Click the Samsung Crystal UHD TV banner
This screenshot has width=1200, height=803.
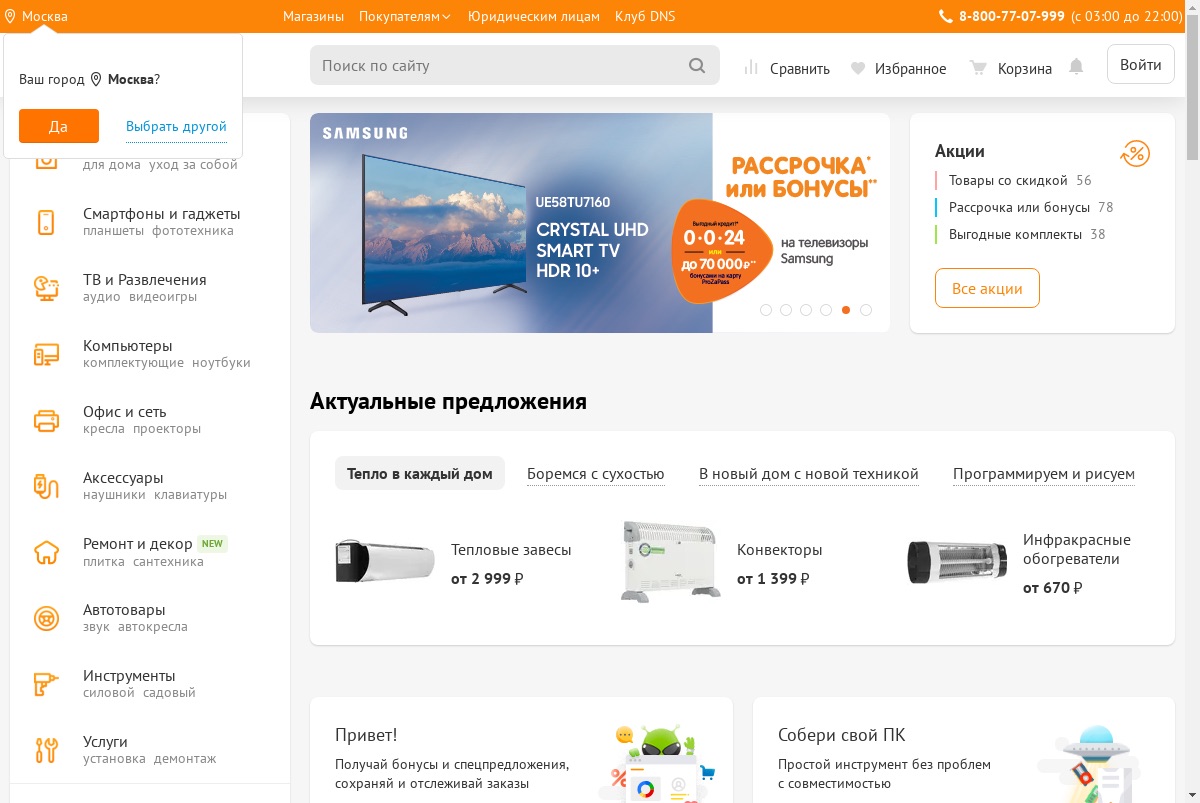(600, 223)
